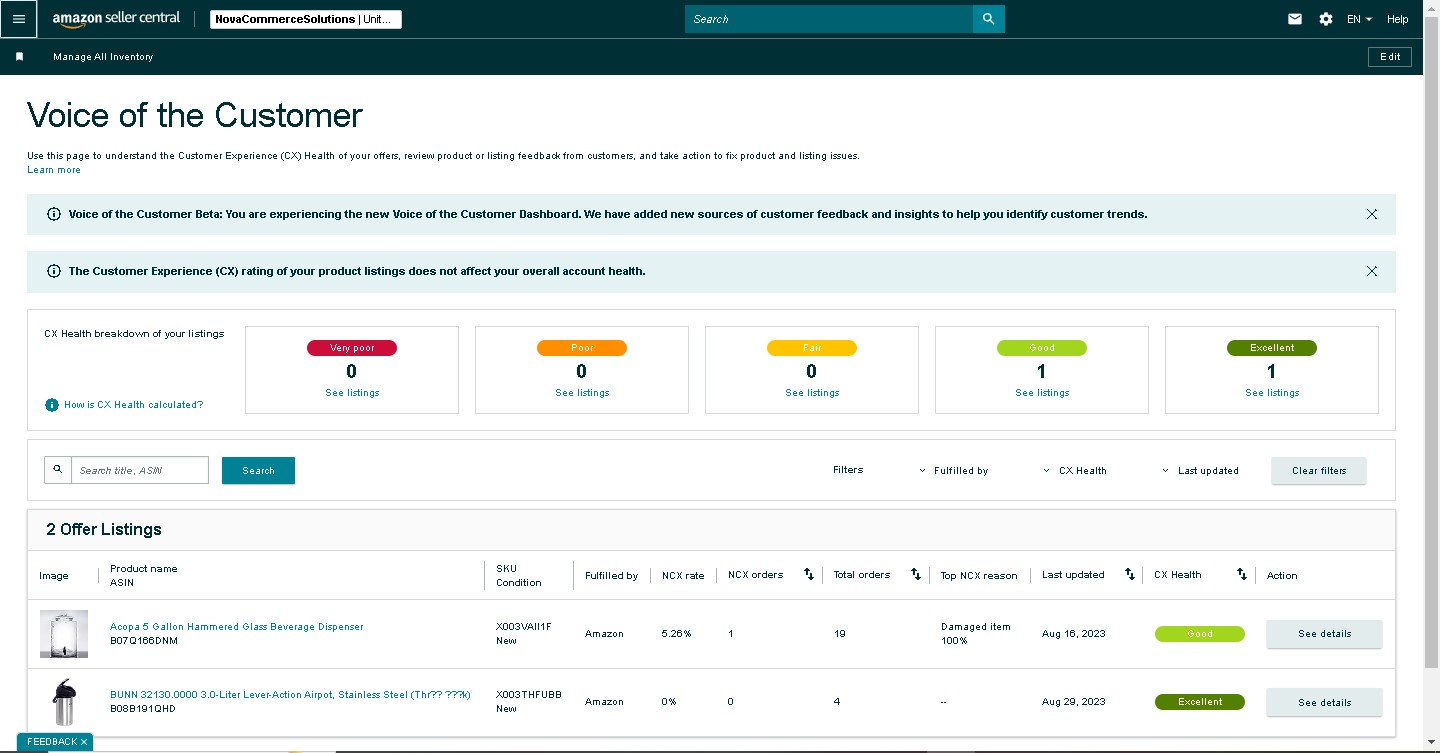
Task: Focus the top Search input field
Action: pyautogui.click(x=829, y=19)
